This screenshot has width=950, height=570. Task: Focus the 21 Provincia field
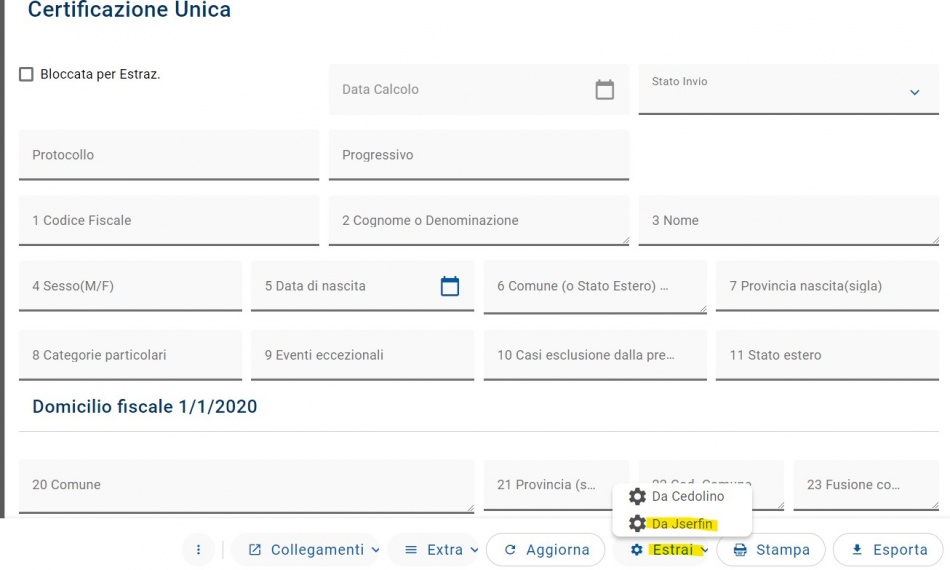click(x=556, y=485)
